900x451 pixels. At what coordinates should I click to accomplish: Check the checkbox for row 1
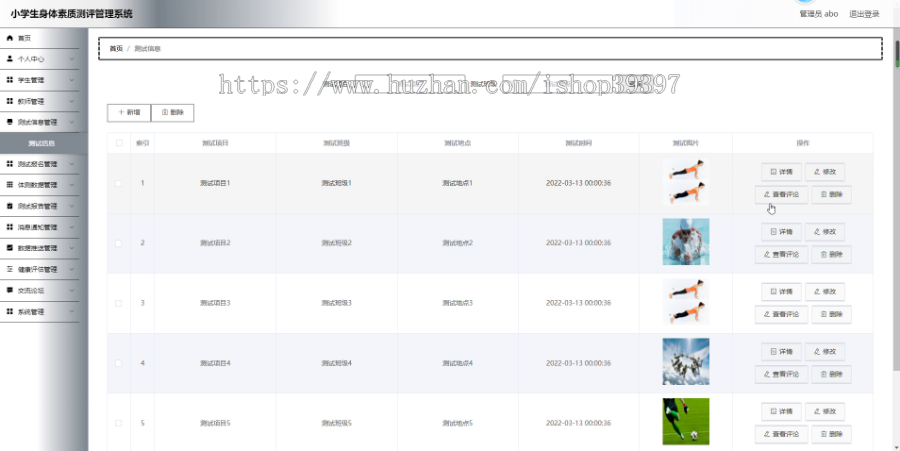point(118,184)
